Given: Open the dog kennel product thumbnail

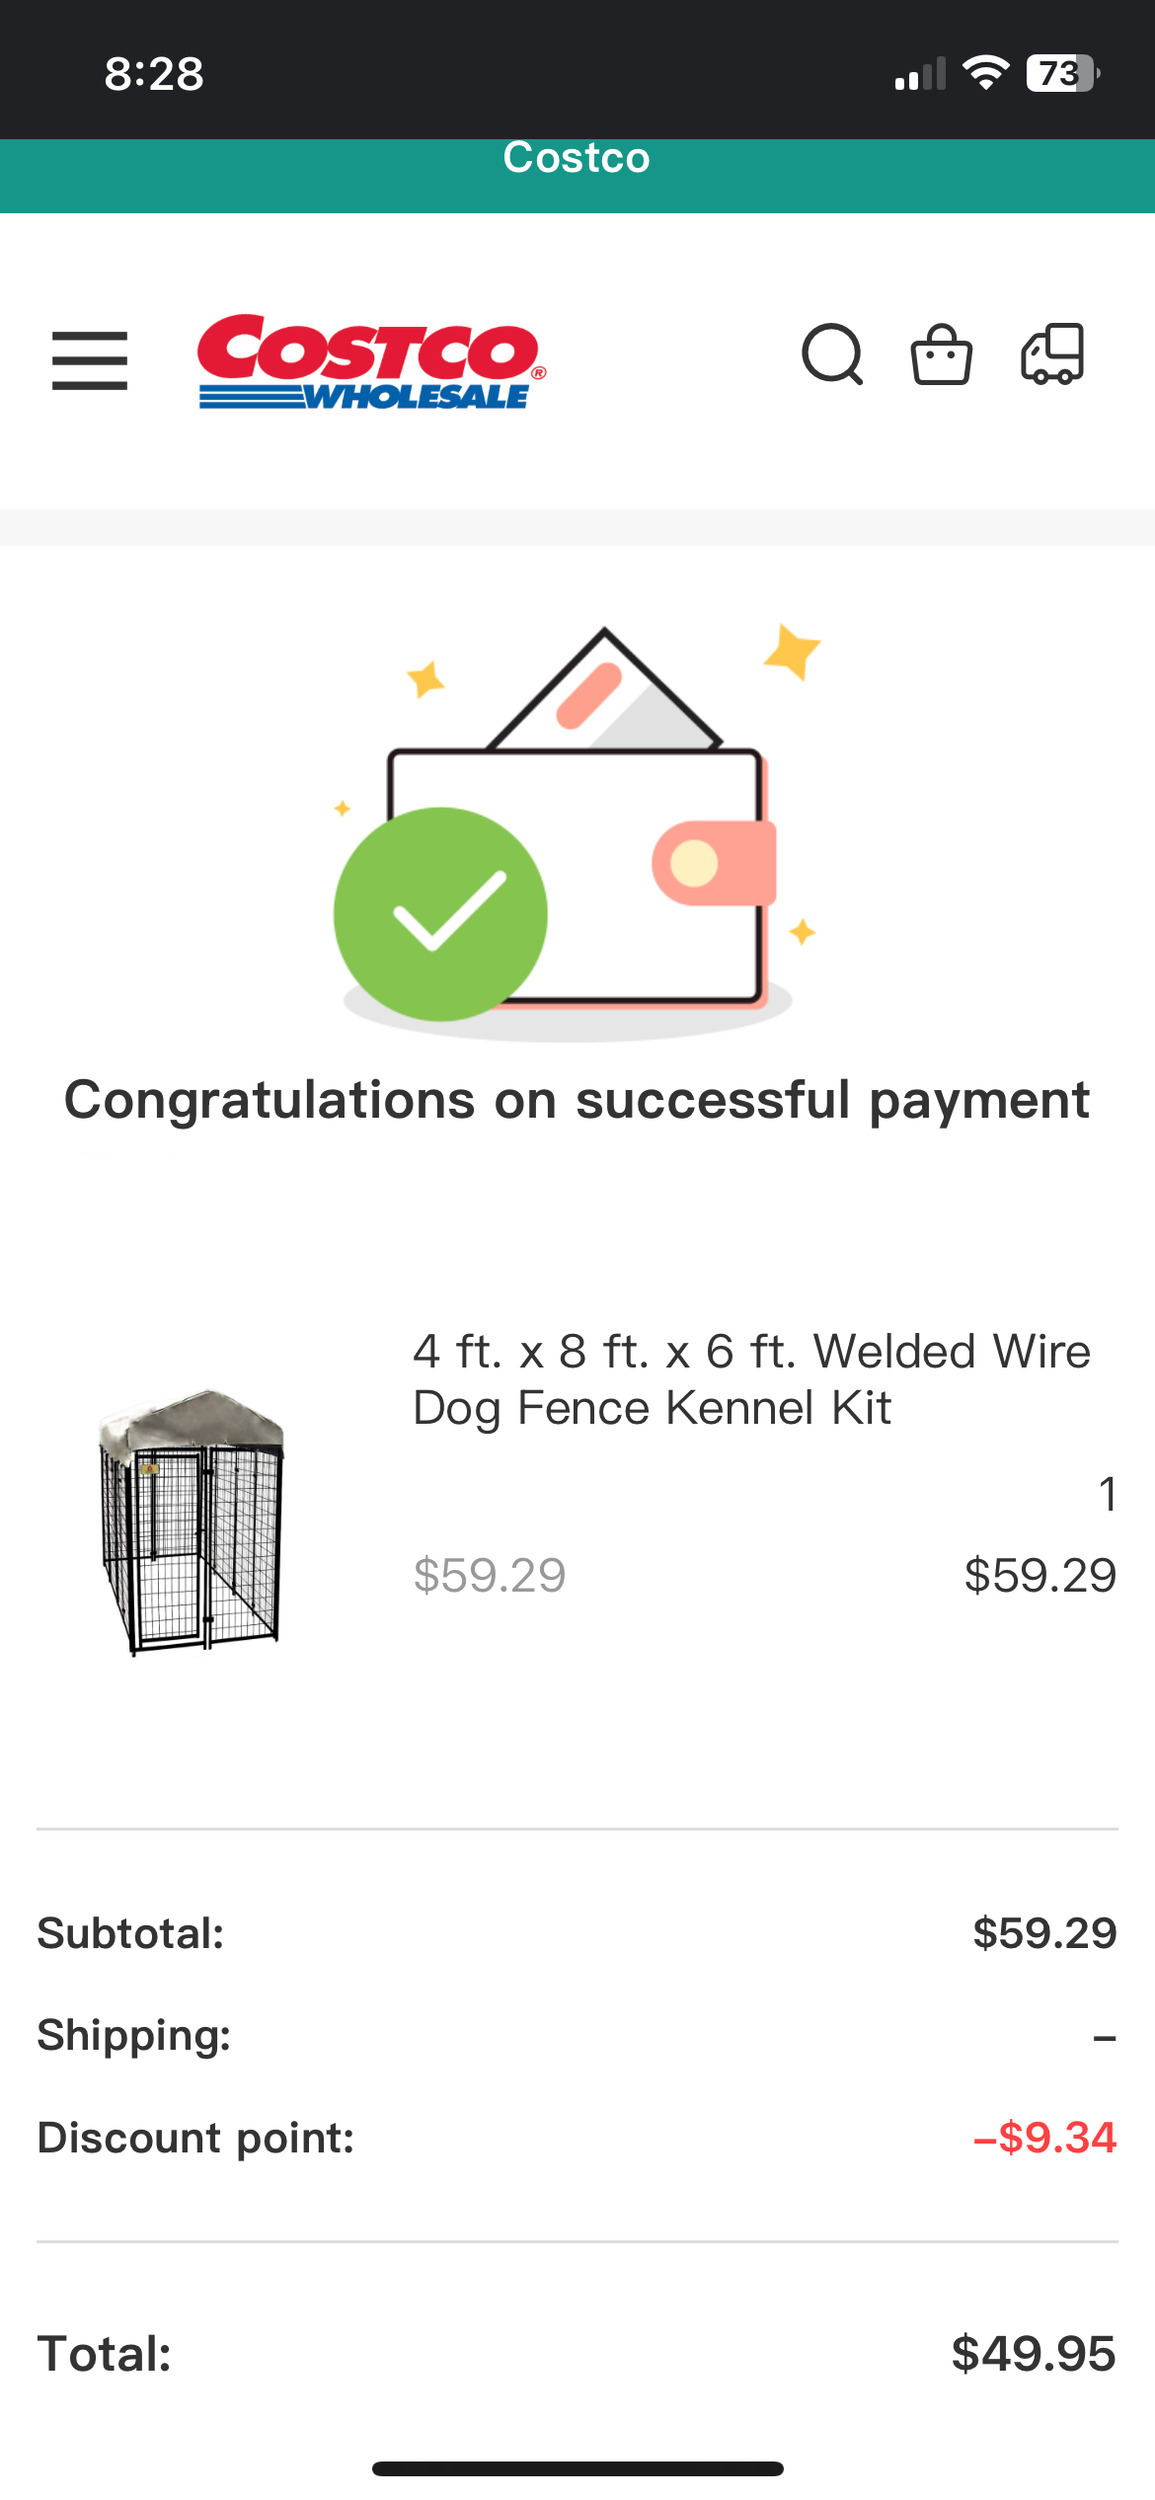Looking at the screenshot, I should 191,1522.
